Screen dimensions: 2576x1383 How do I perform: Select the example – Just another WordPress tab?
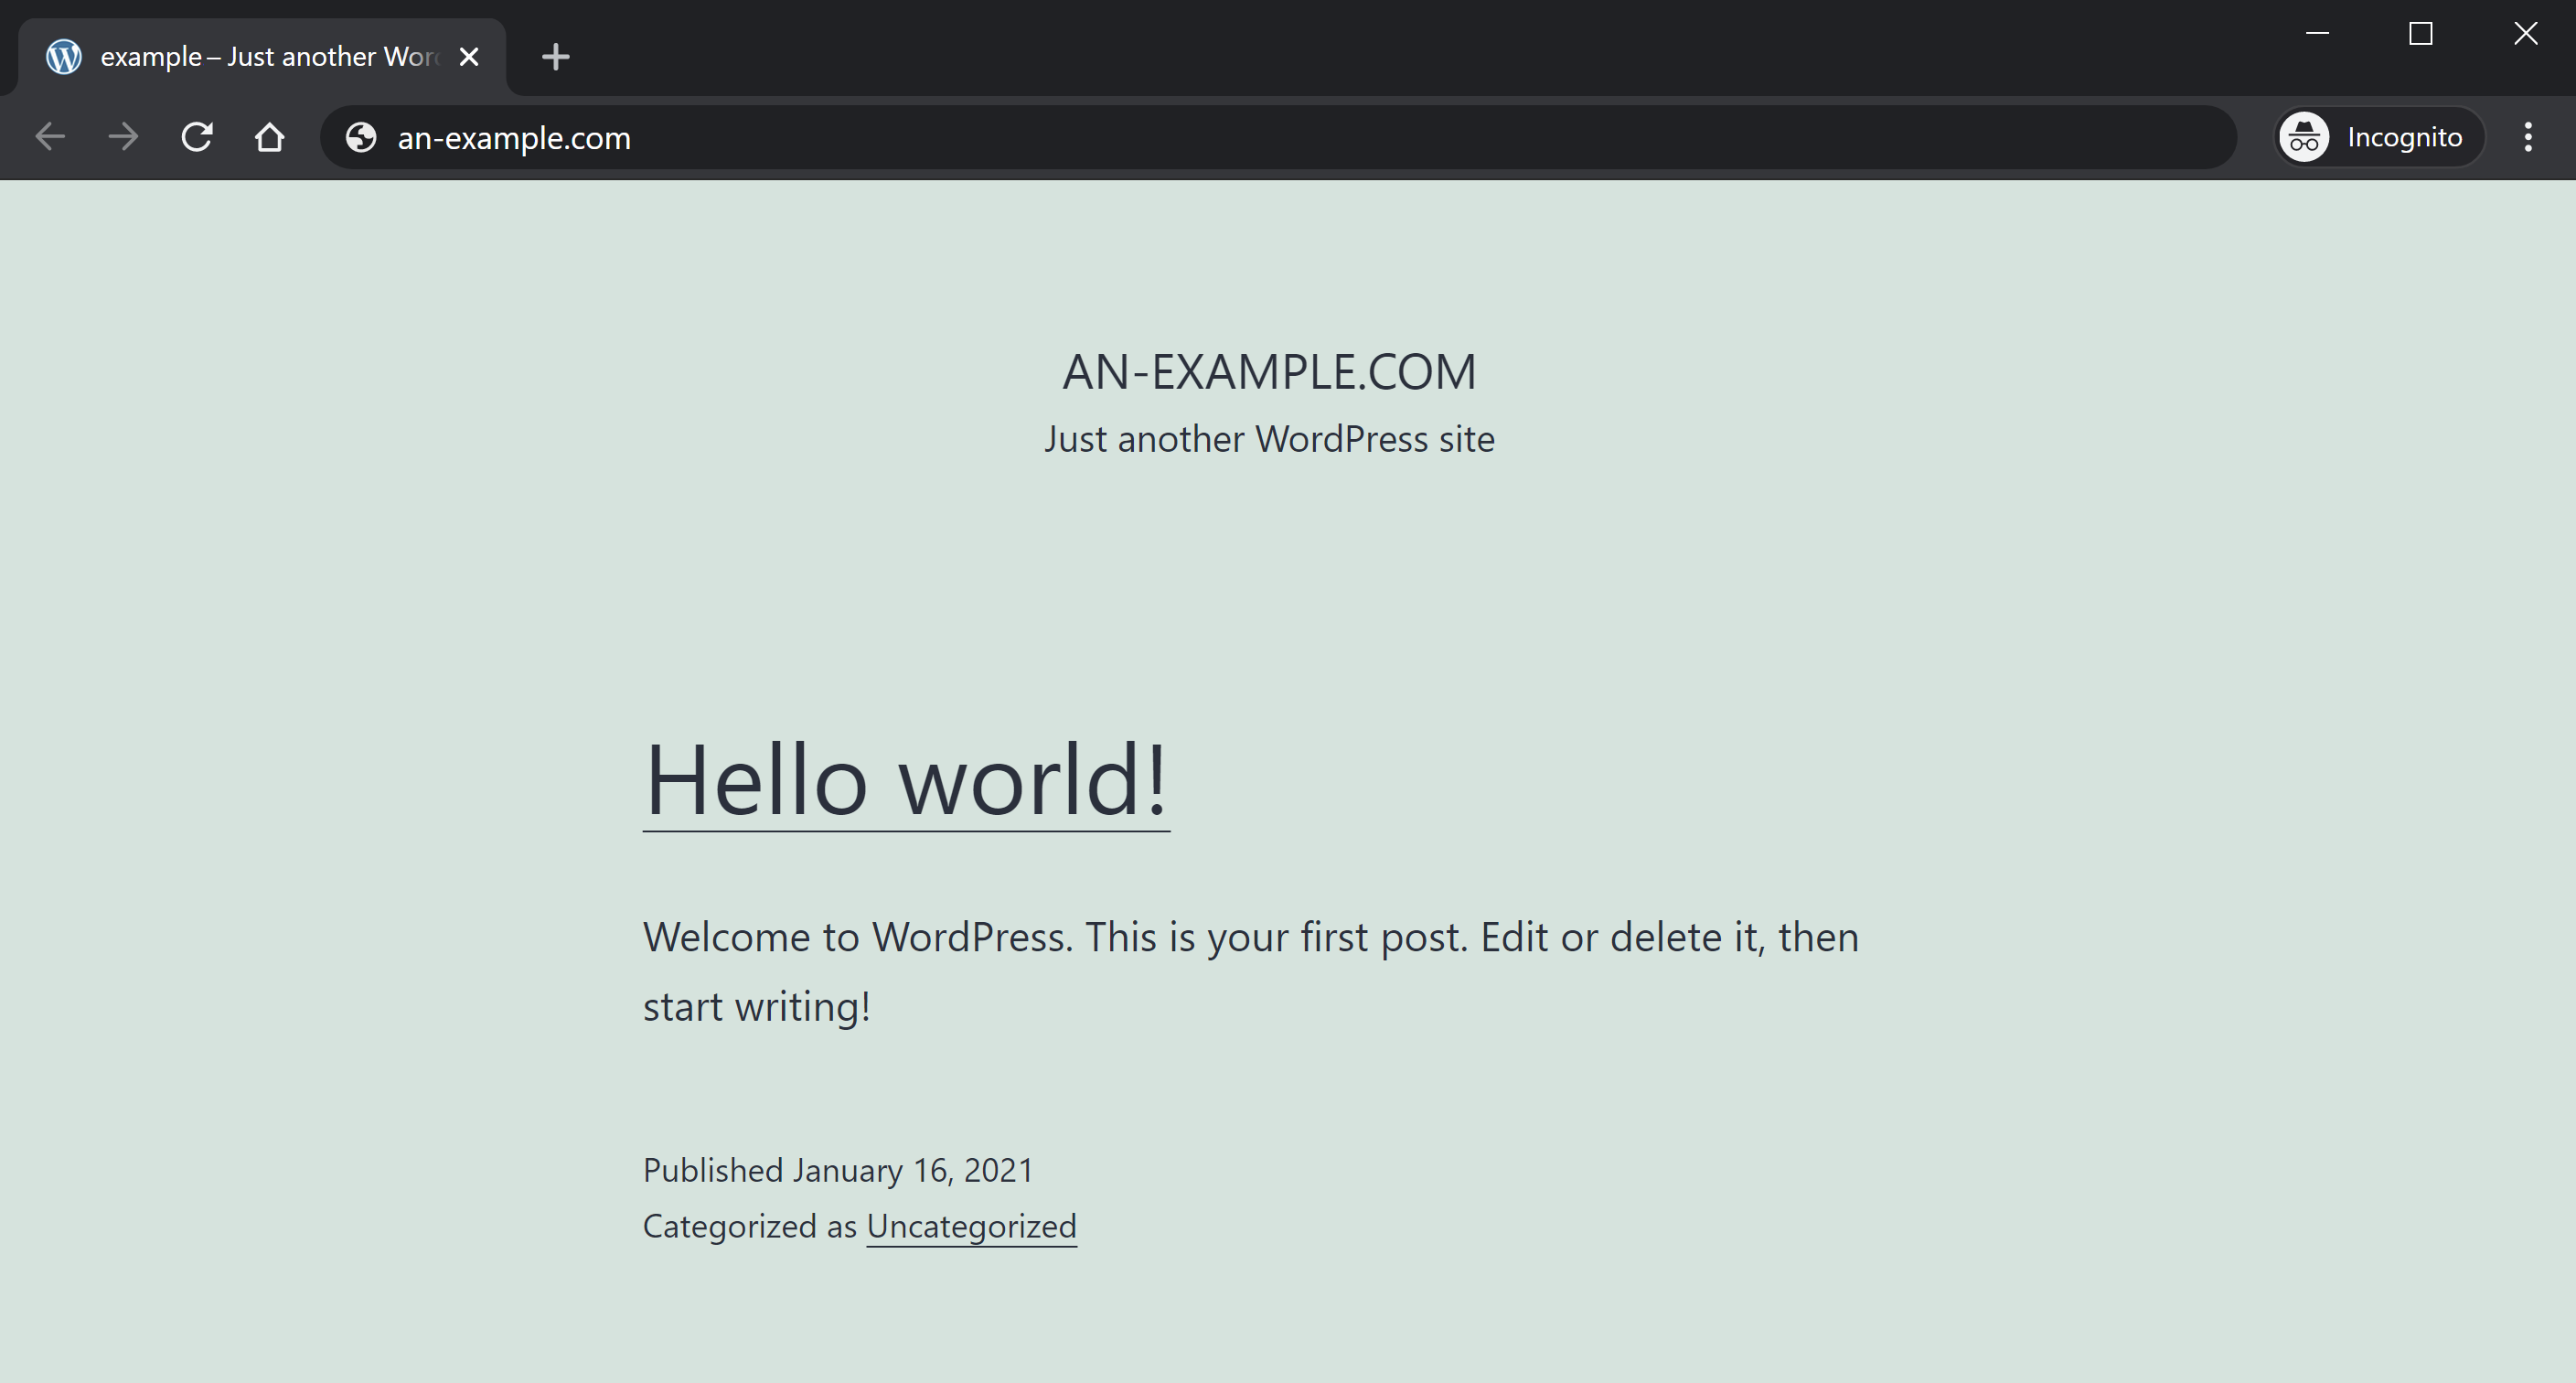point(262,57)
